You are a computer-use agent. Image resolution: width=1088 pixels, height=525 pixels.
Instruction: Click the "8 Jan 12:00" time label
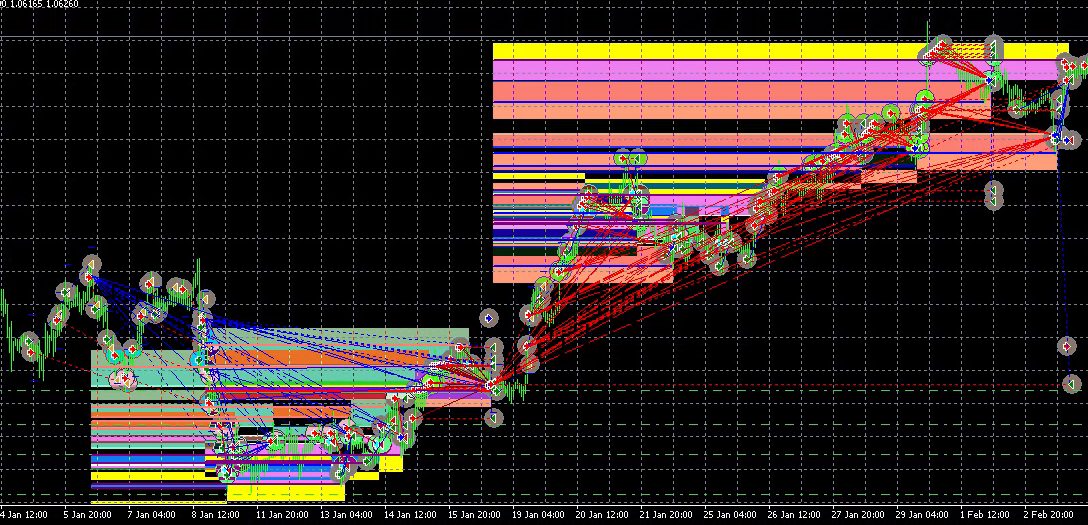[216, 515]
